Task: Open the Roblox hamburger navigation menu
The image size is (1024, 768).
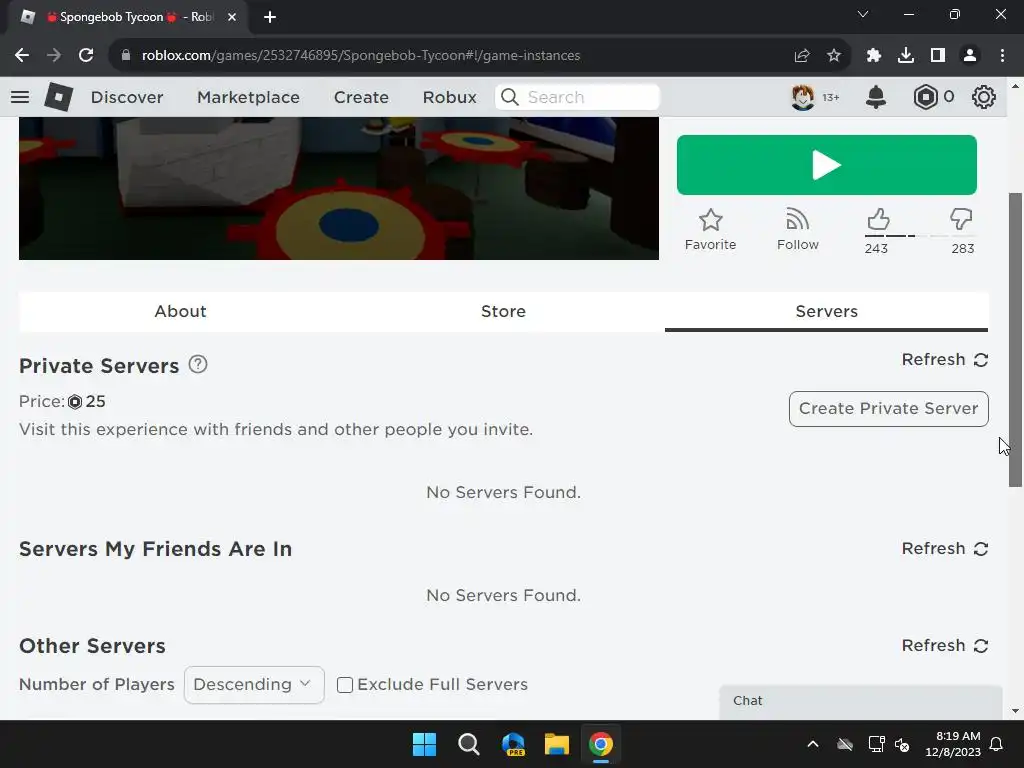Action: pyautogui.click(x=20, y=97)
